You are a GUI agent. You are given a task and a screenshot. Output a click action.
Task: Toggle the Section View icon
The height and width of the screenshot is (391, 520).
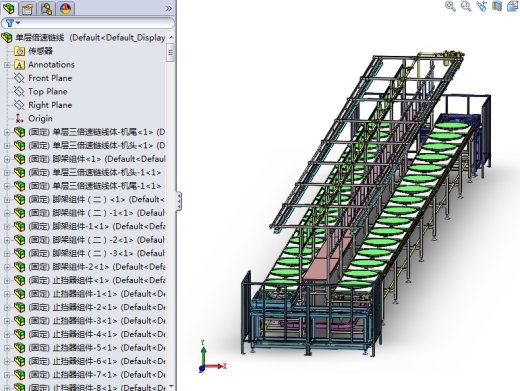(x=497, y=6)
